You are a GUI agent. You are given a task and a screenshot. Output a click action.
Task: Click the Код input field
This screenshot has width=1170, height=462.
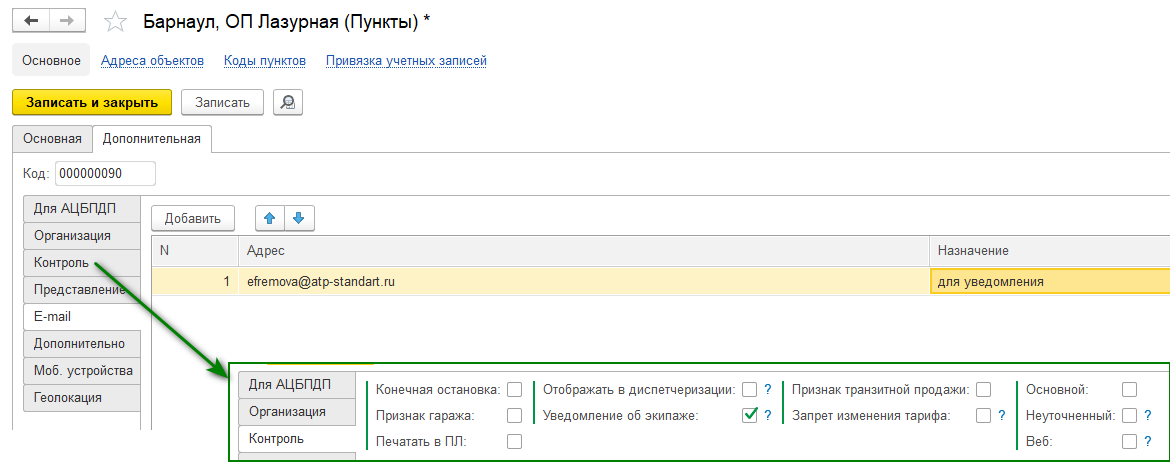coord(105,173)
